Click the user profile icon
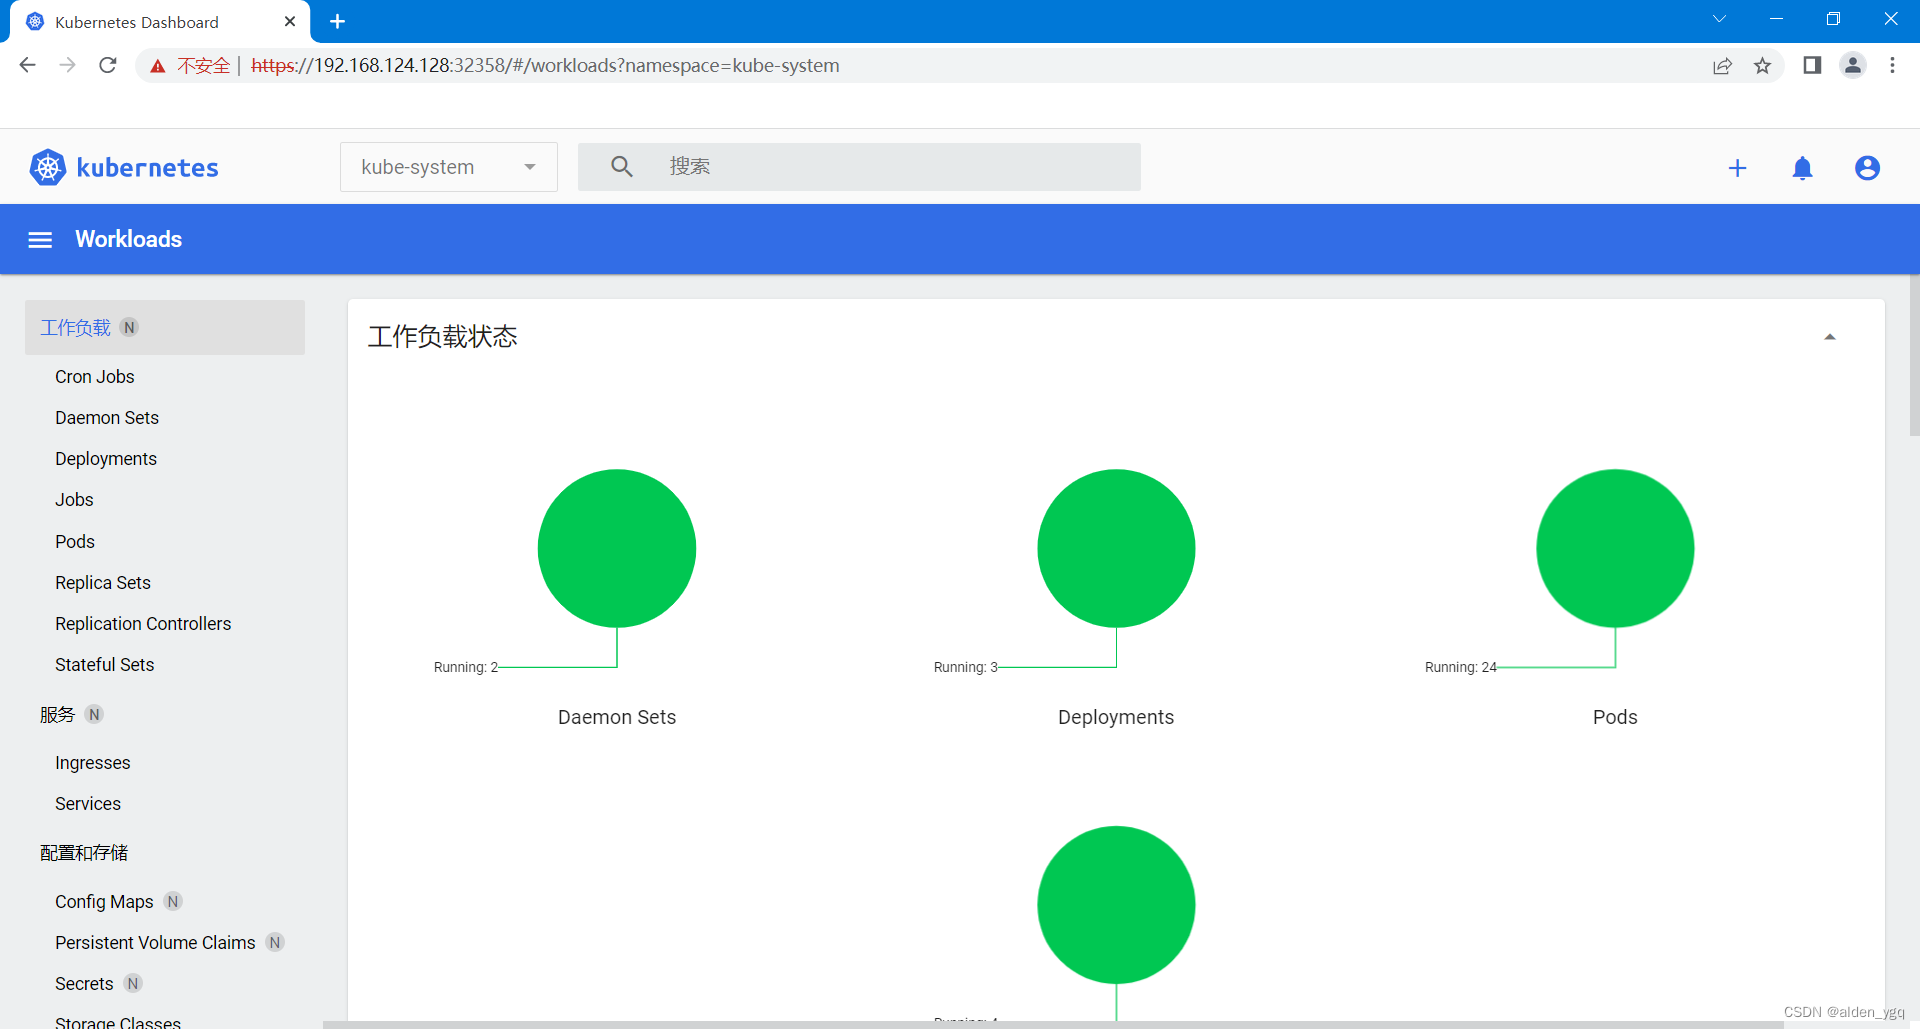 (1867, 168)
